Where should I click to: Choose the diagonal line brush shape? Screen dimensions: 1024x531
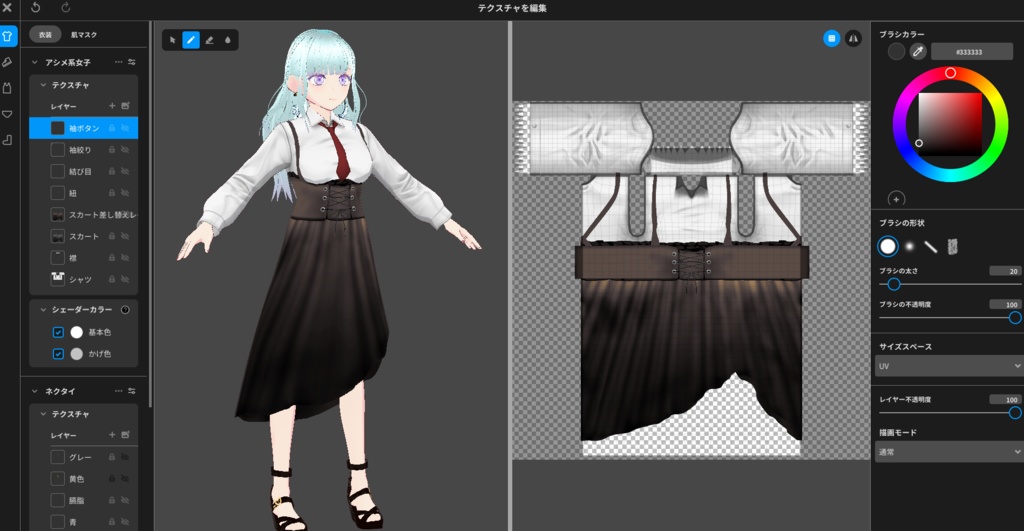tap(931, 246)
